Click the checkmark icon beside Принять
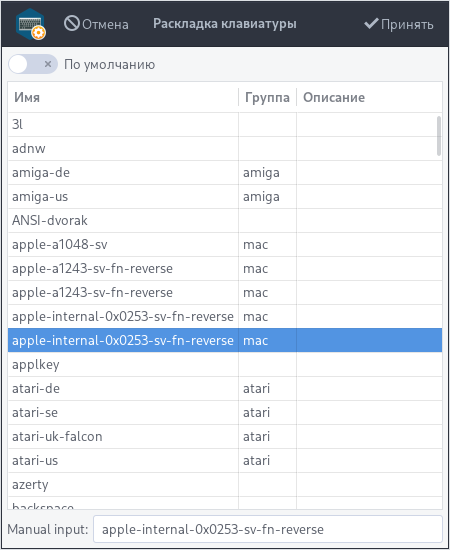 tap(371, 24)
